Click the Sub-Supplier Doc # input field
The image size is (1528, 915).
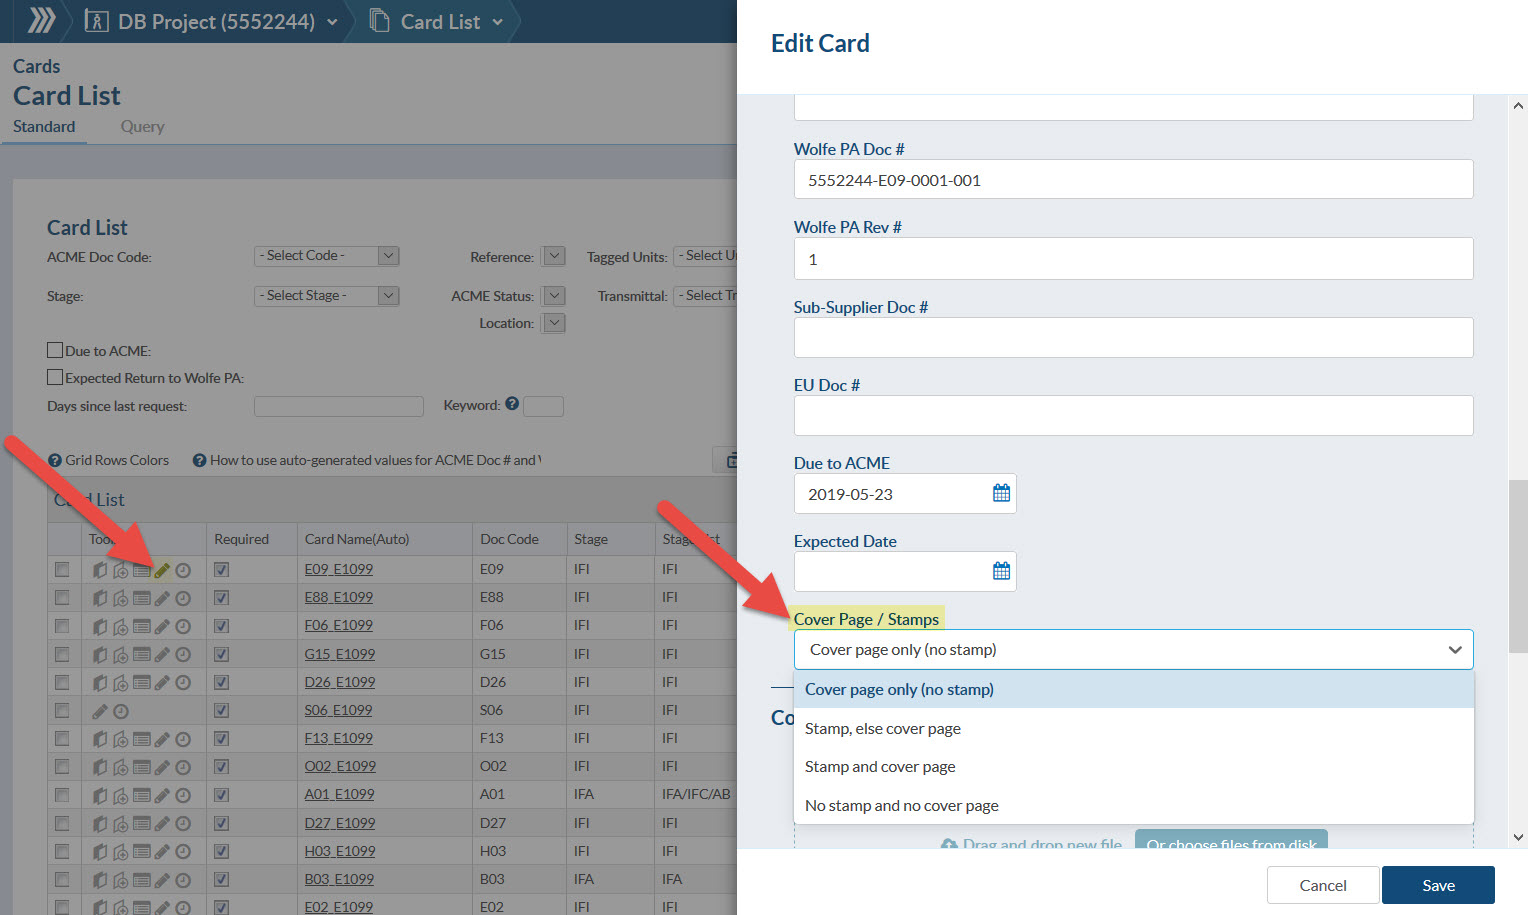pyautogui.click(x=1133, y=337)
